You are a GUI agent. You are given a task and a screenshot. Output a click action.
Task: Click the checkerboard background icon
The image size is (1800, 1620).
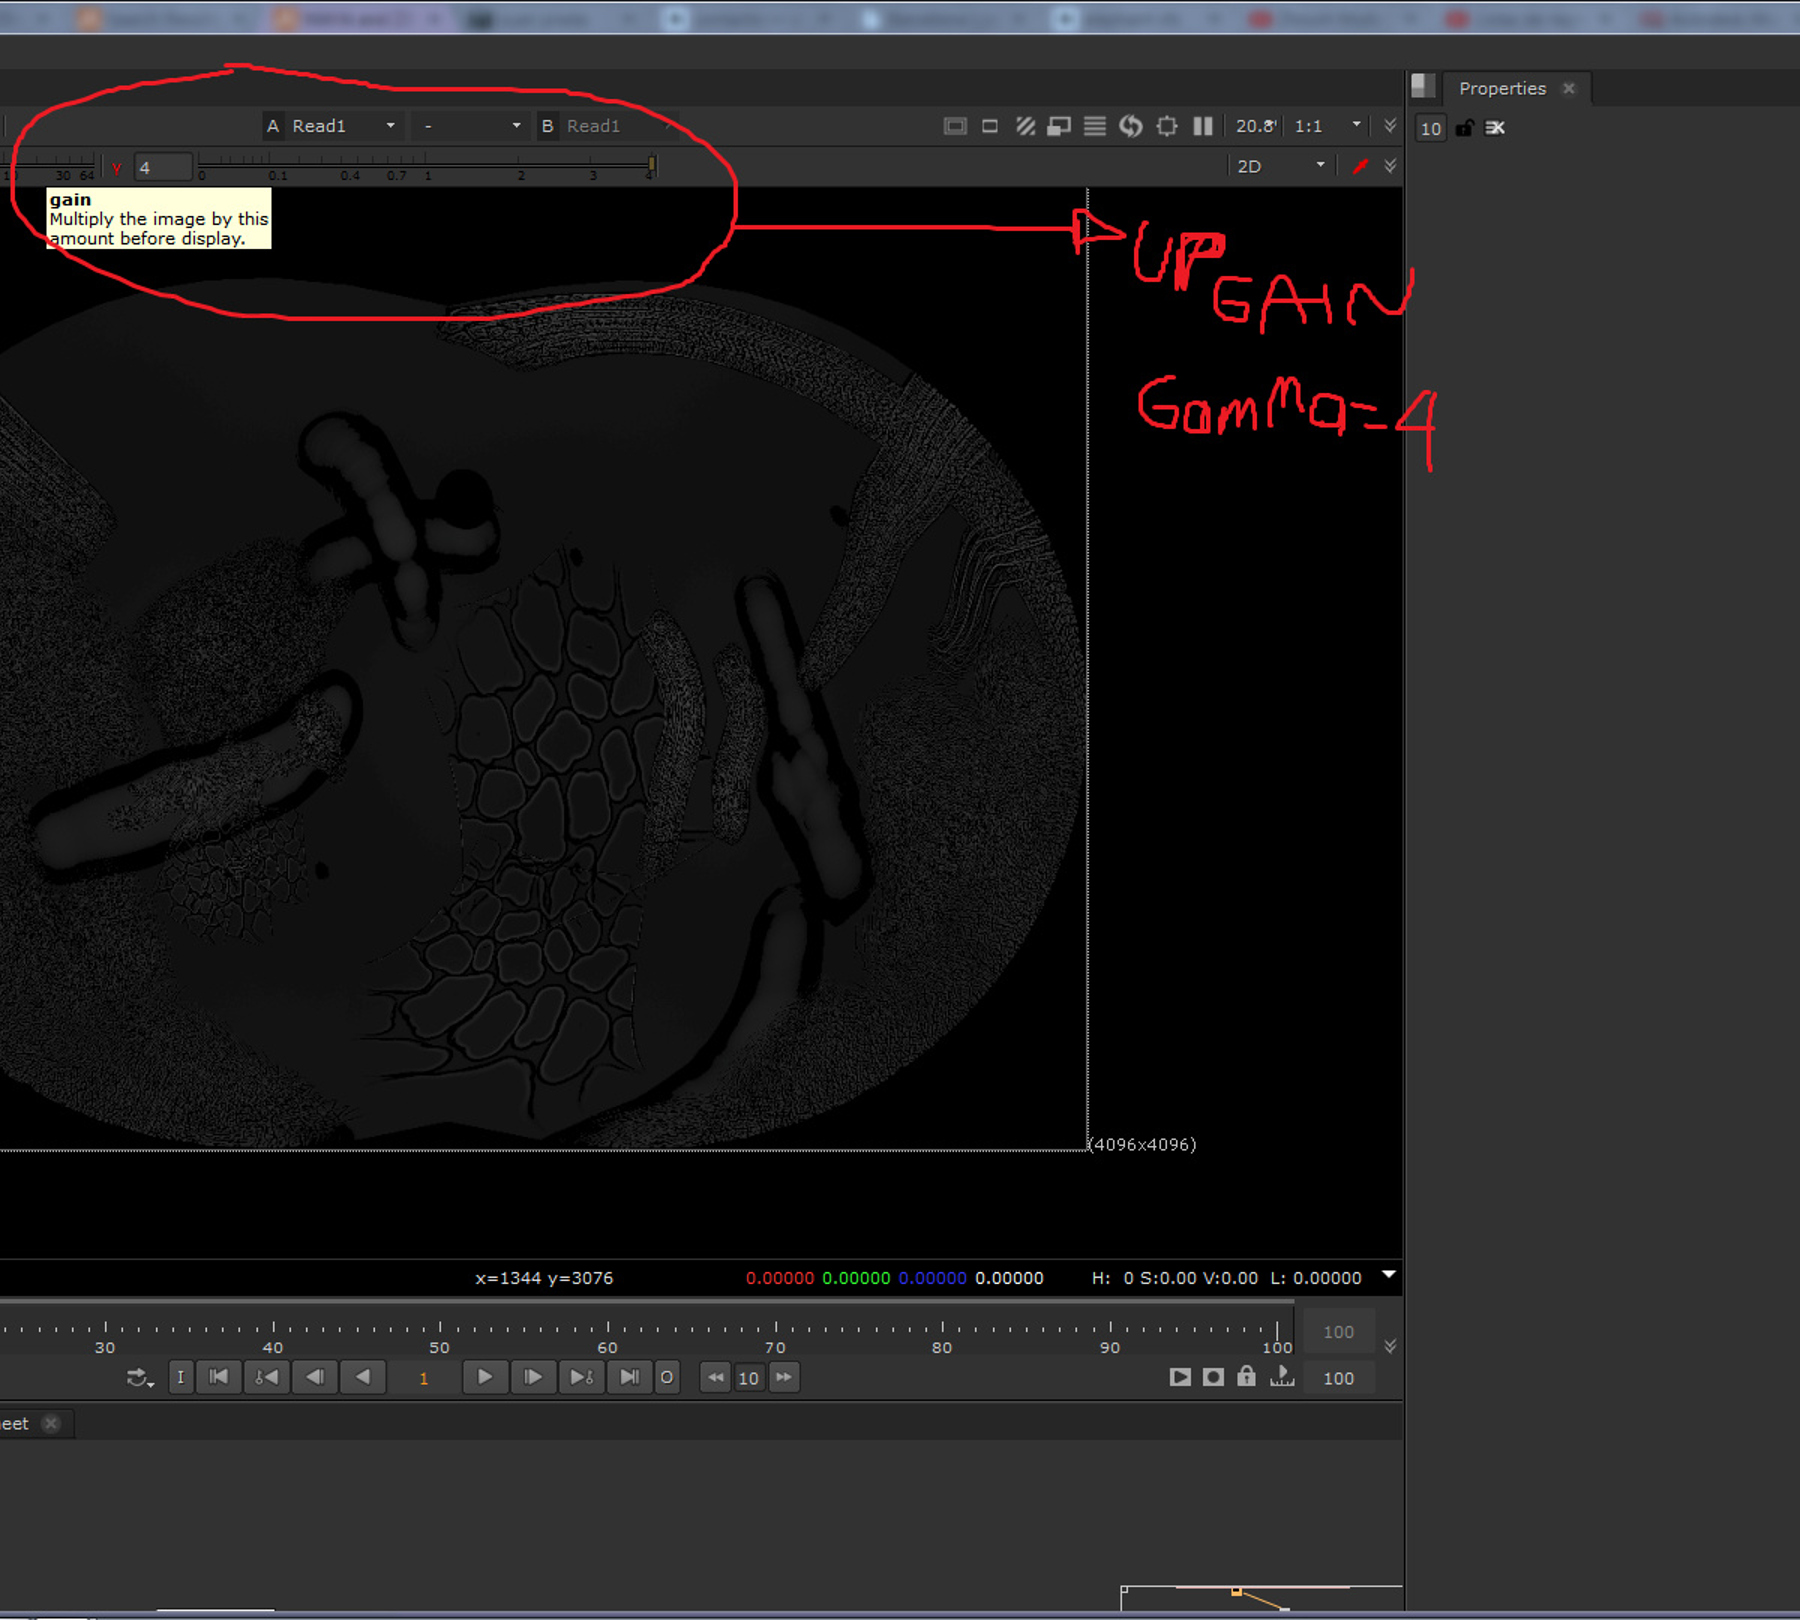click(x=1025, y=126)
